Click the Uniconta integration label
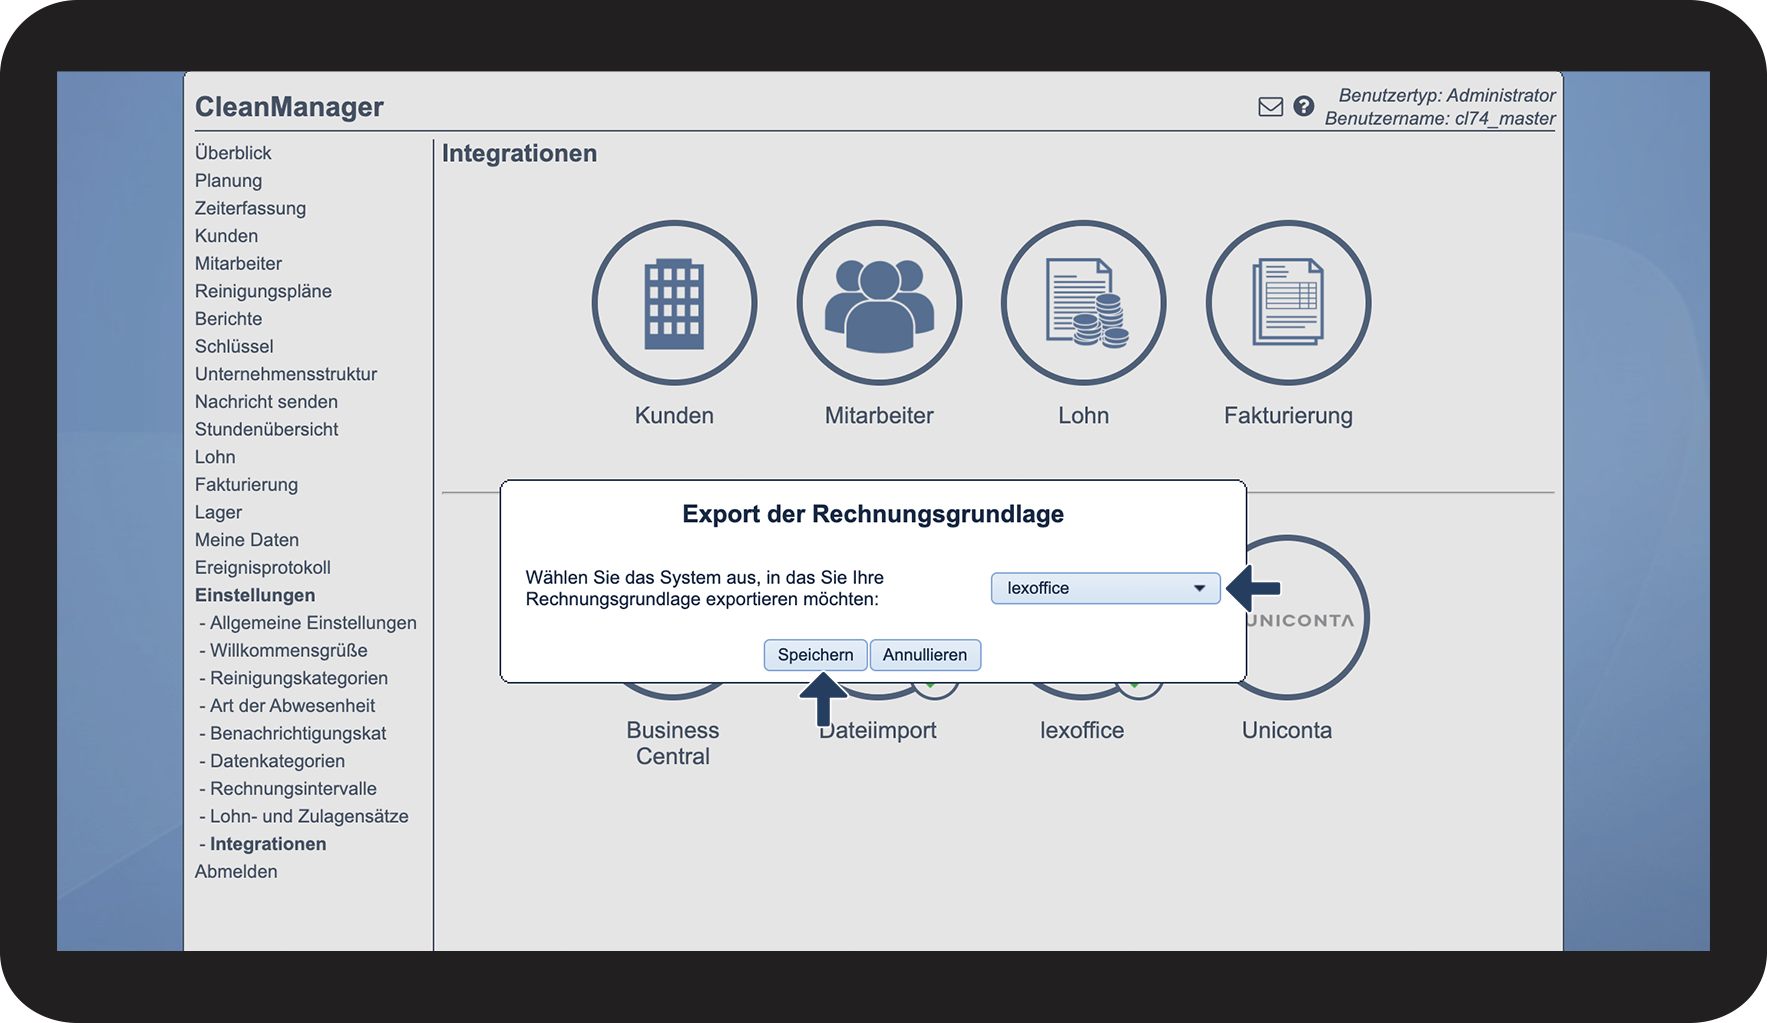The image size is (1767, 1023). tap(1287, 730)
